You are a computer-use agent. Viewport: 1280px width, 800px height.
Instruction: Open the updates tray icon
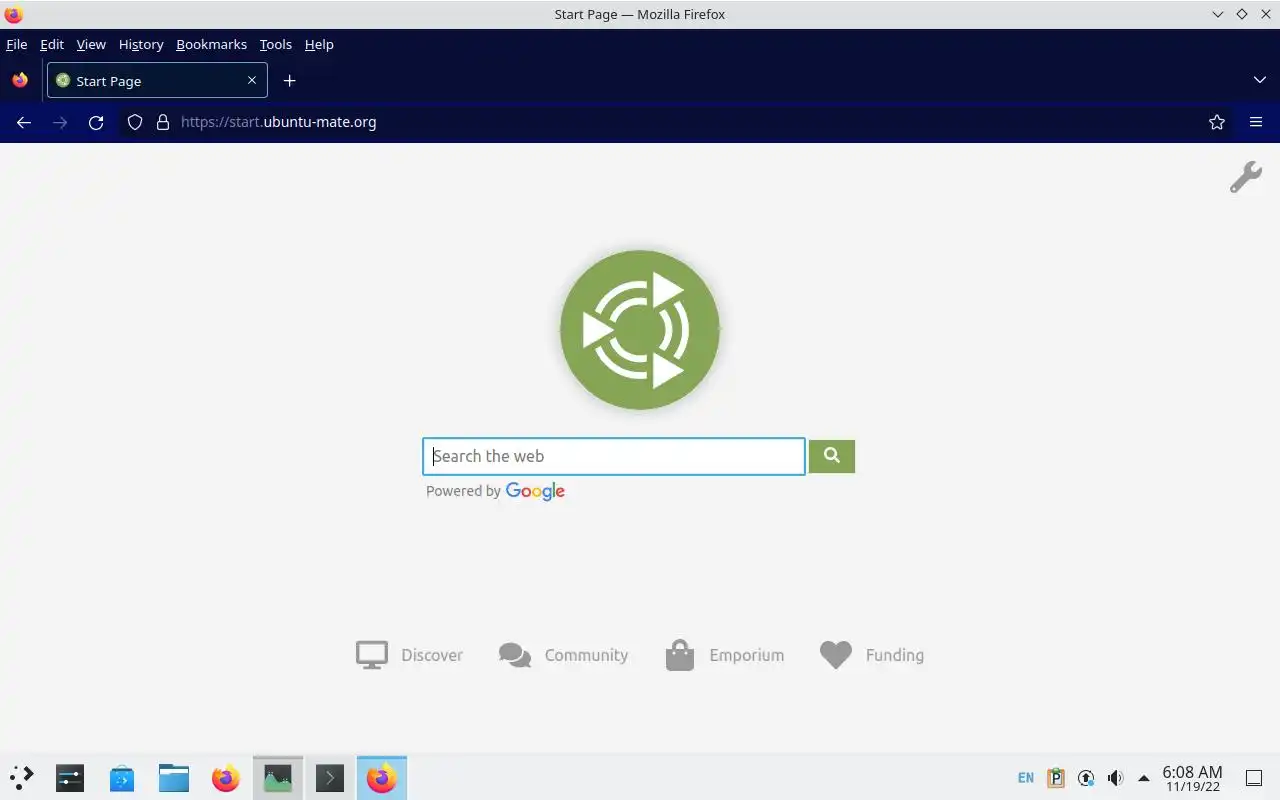tap(1086, 777)
